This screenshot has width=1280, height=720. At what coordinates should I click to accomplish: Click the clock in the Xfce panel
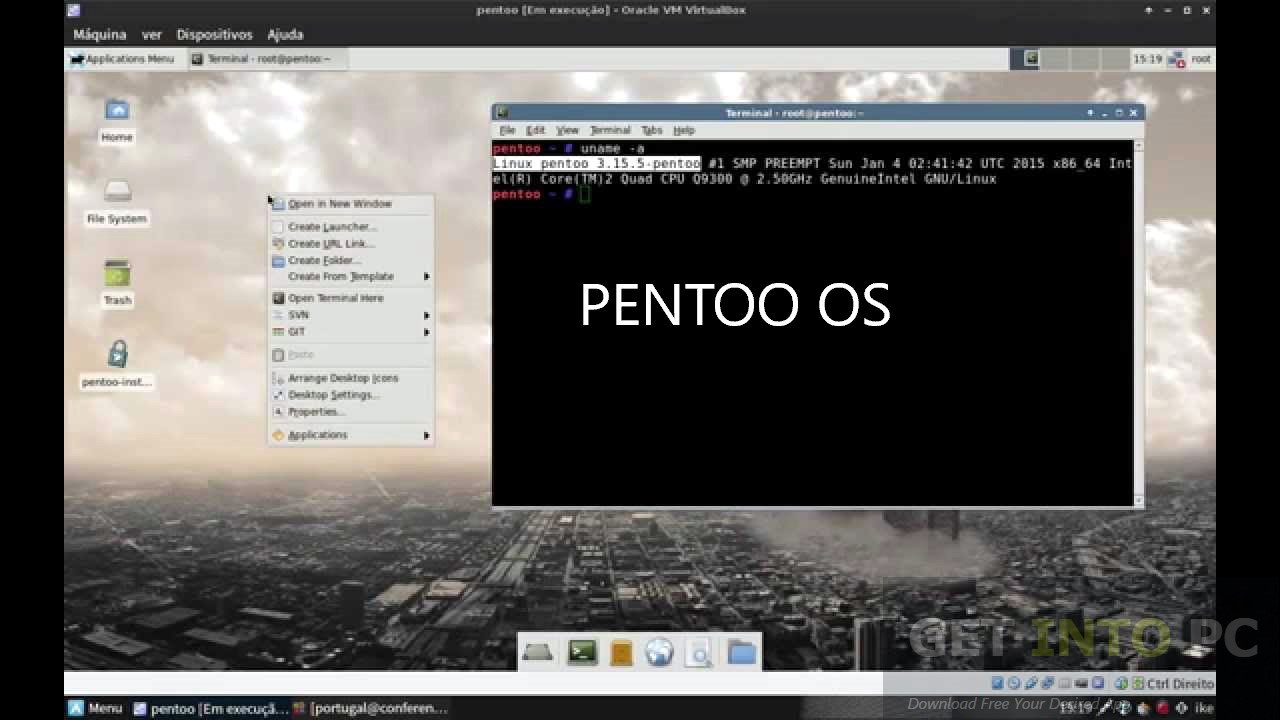1147,59
